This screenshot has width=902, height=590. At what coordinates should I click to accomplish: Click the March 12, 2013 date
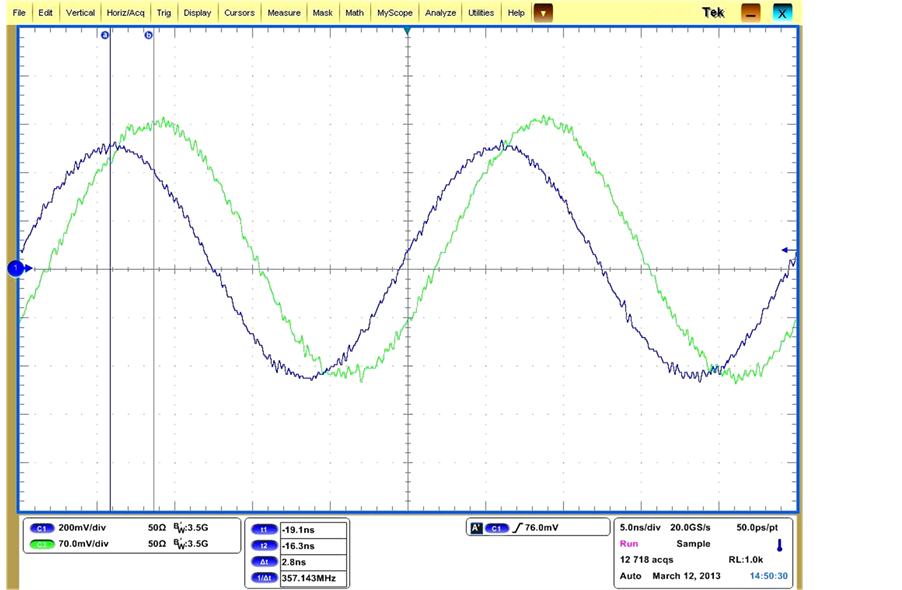pos(686,576)
